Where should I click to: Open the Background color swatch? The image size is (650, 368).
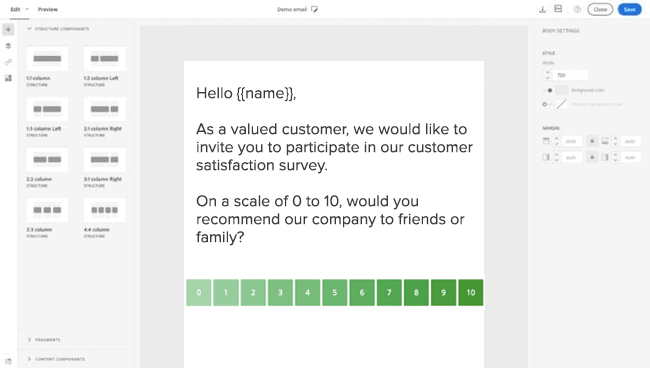click(562, 90)
